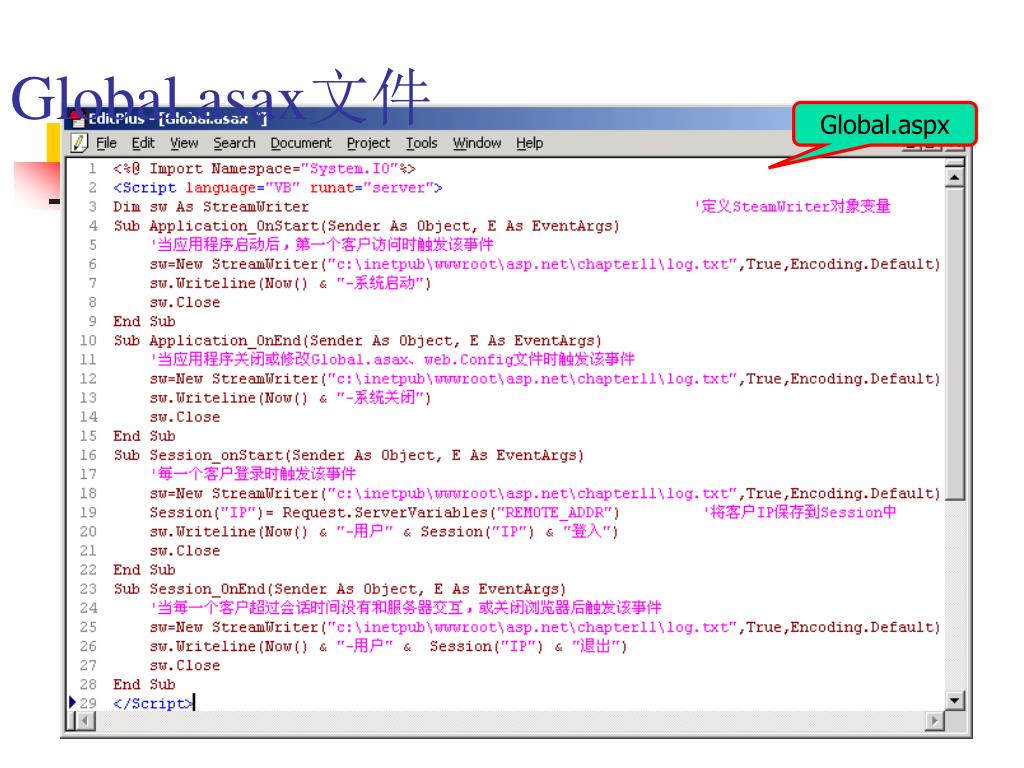1024x768 pixels.
Task: Open the Project menu
Action: (x=368, y=143)
